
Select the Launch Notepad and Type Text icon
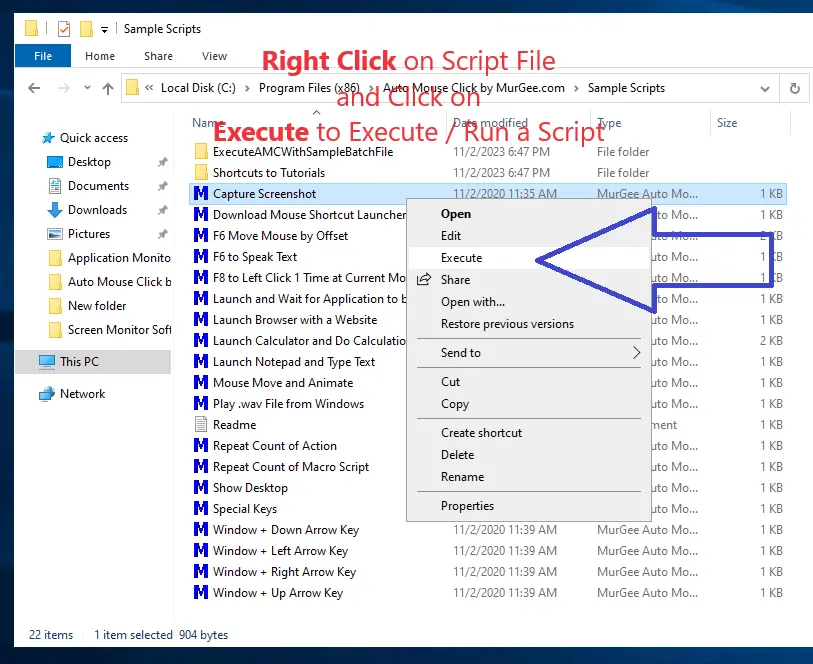(x=201, y=362)
